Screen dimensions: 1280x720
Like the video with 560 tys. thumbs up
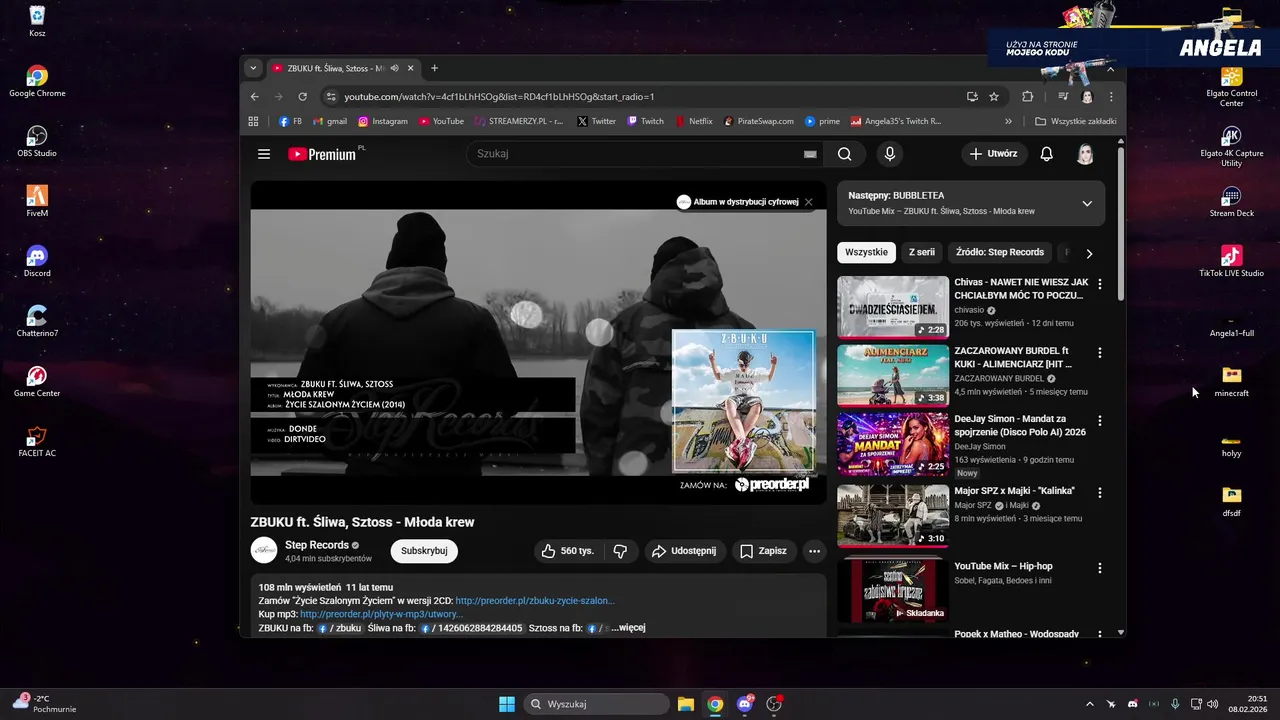click(567, 551)
